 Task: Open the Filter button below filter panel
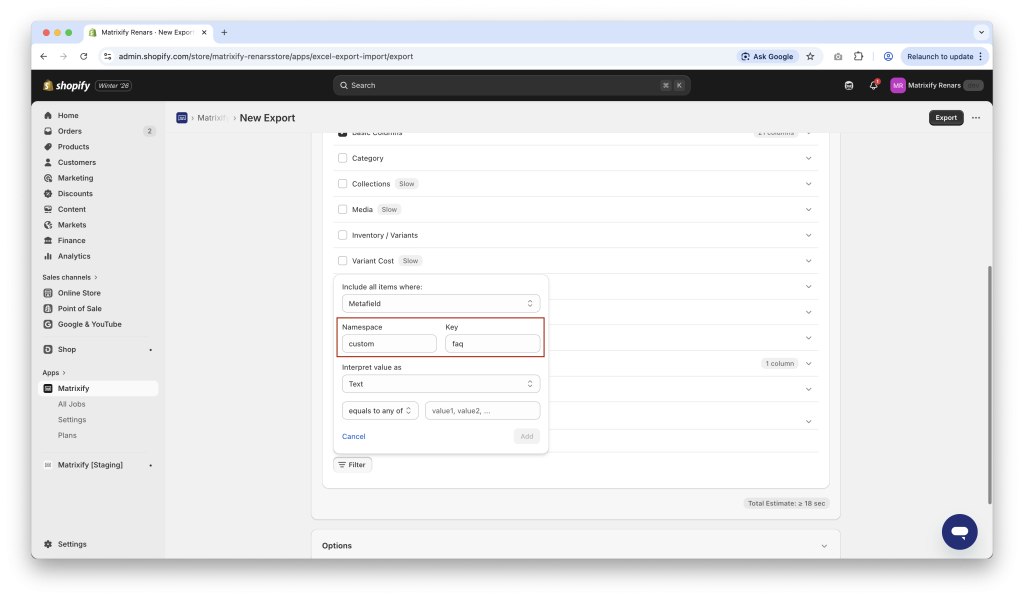click(352, 464)
